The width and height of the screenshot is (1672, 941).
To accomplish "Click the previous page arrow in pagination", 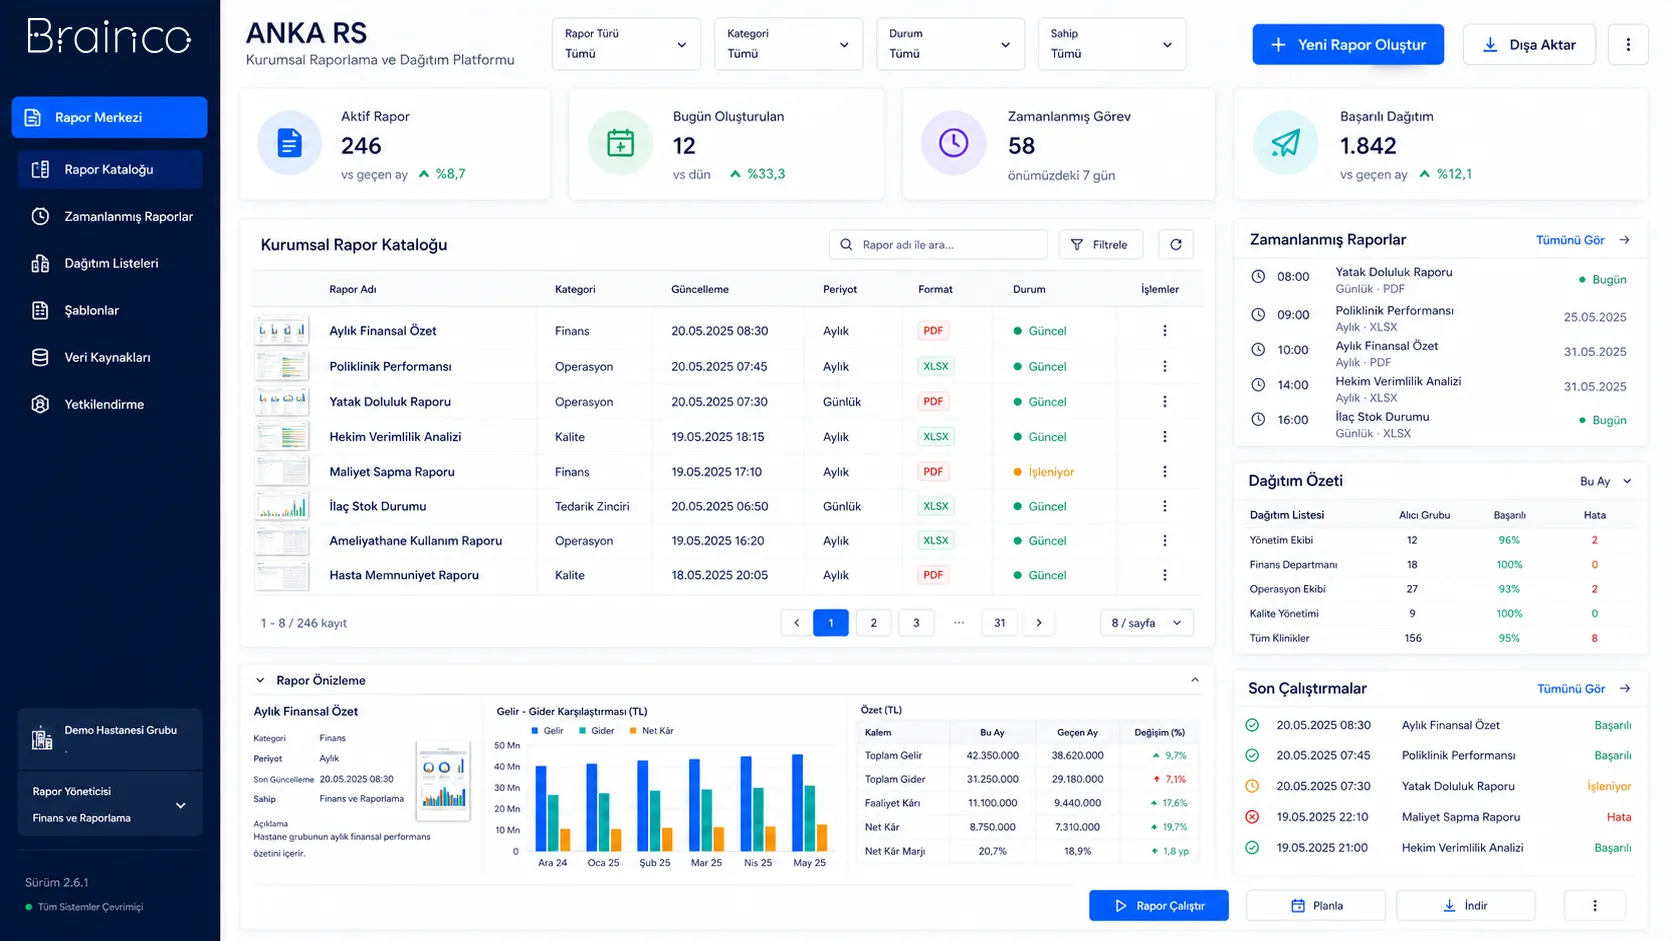I will [x=796, y=623].
